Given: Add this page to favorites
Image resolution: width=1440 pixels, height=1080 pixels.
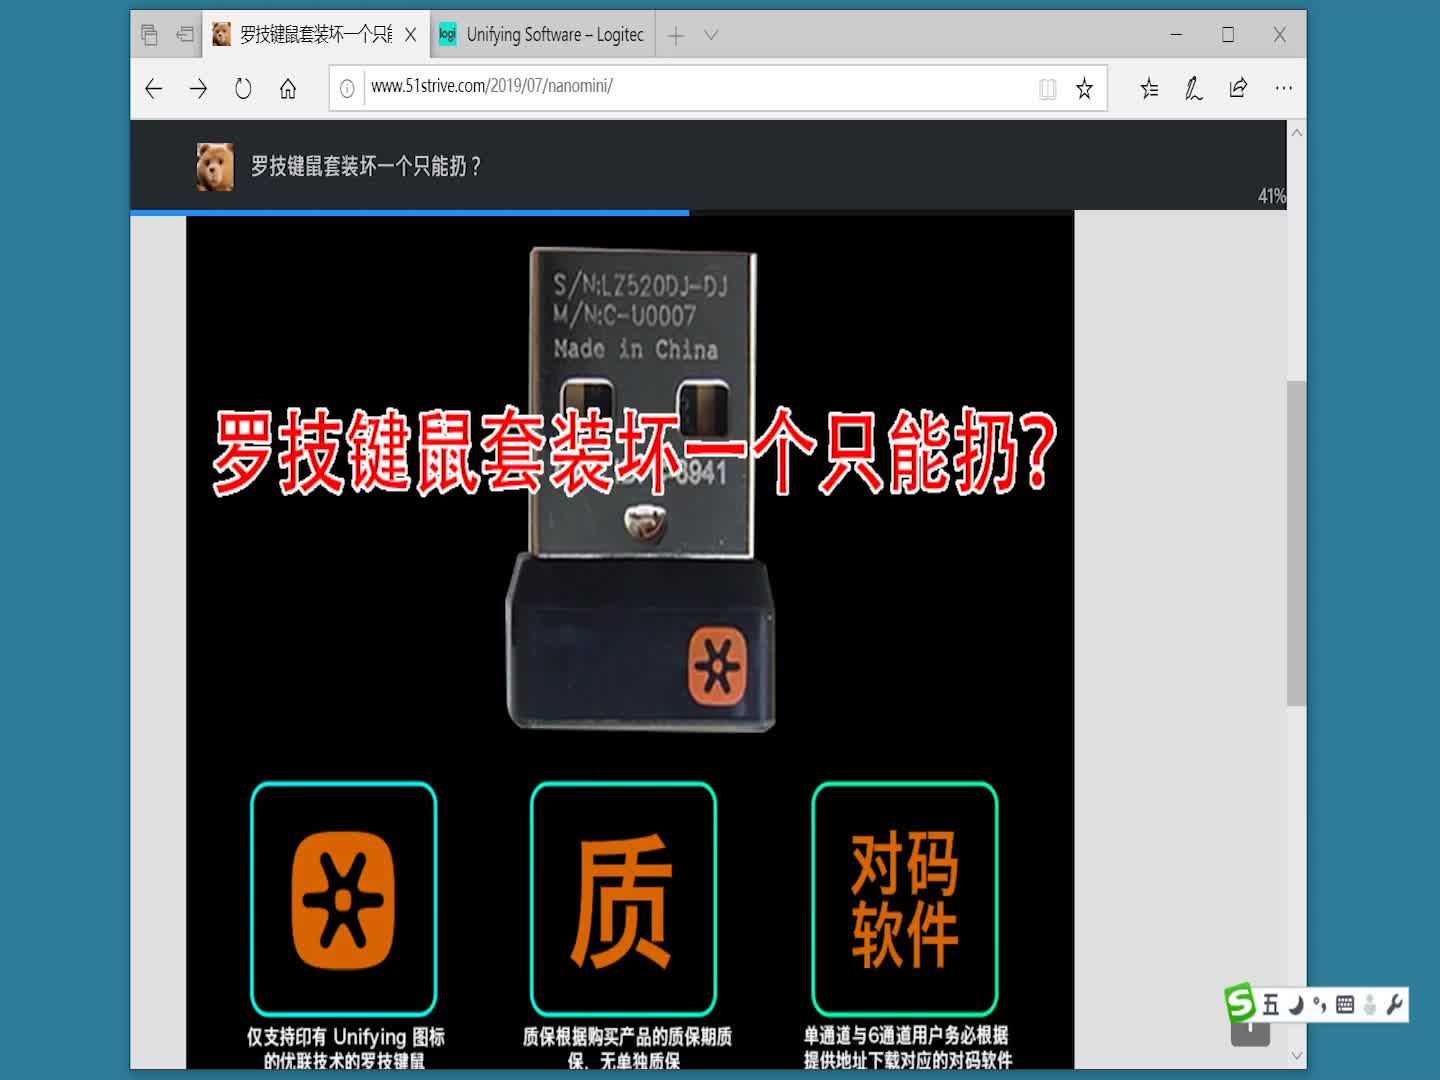Looking at the screenshot, I should tap(1084, 89).
